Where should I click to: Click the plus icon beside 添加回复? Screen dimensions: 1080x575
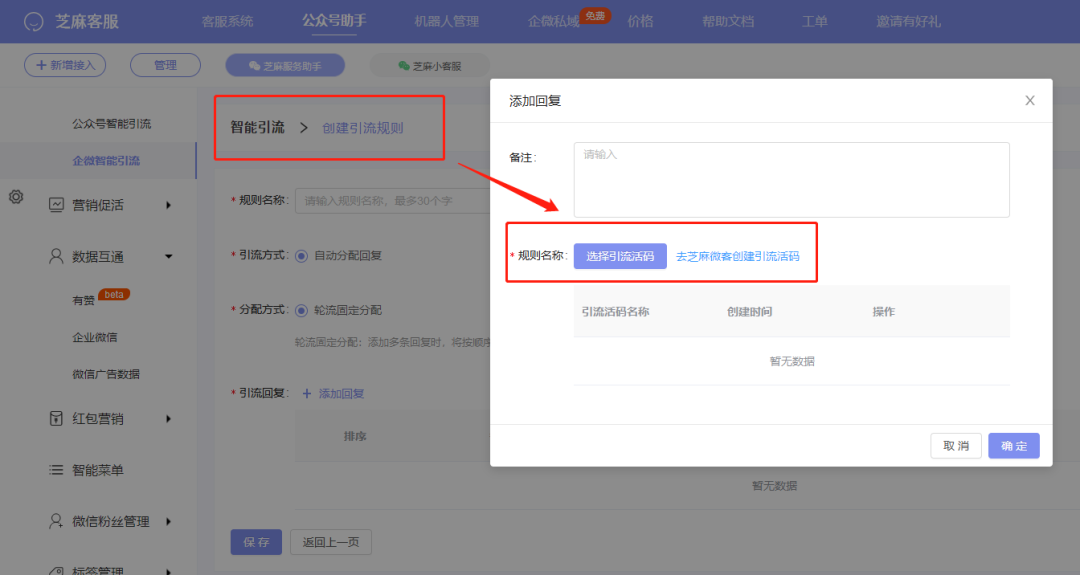point(307,393)
